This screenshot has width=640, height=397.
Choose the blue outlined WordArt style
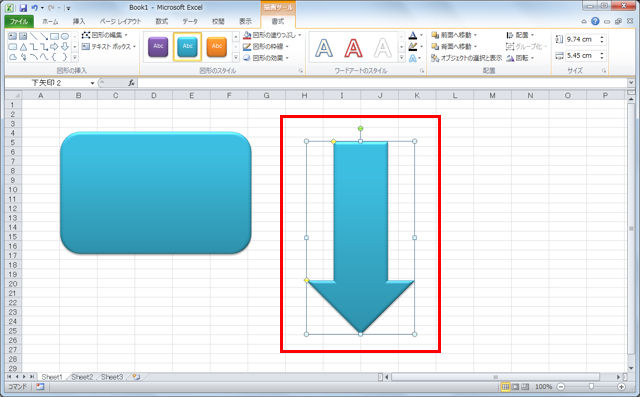point(324,48)
